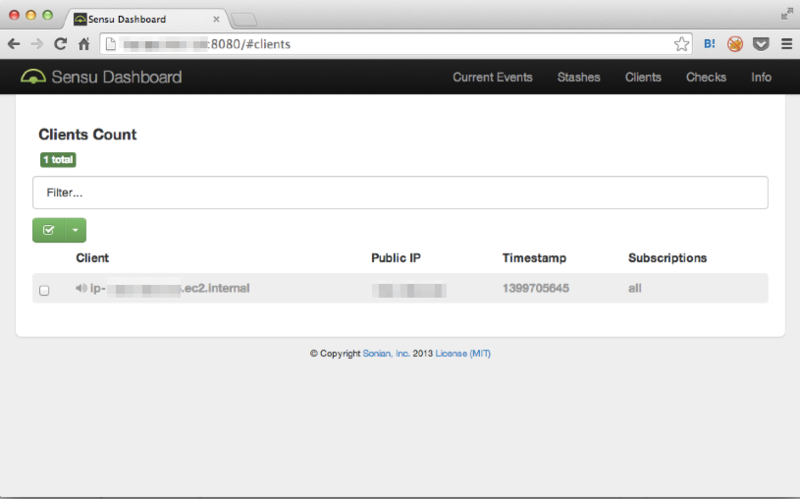
Task: Open the Info page
Action: pos(761,77)
